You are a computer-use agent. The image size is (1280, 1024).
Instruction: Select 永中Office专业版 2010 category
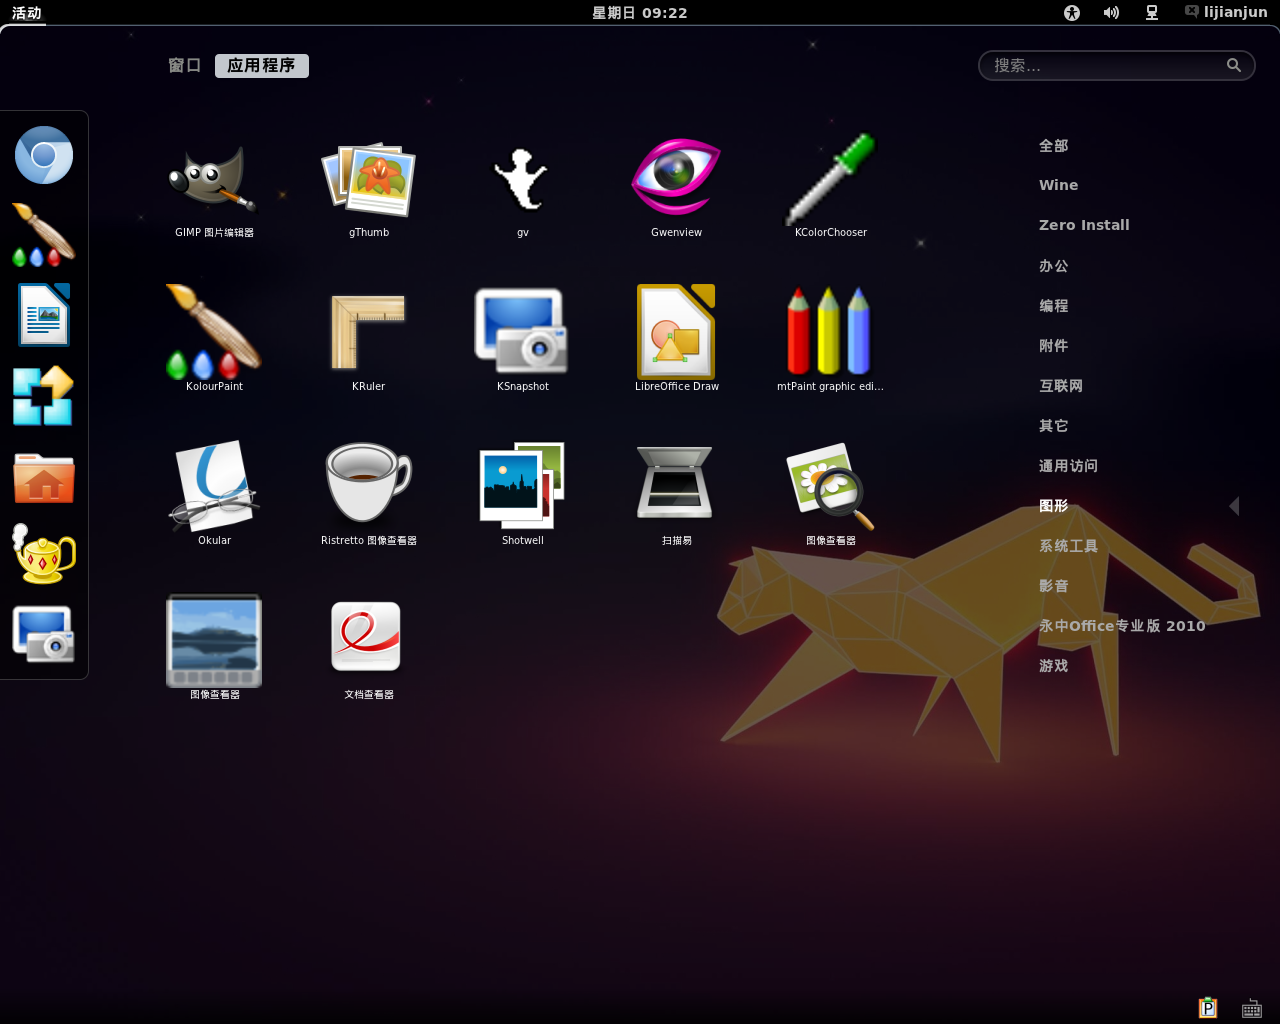(1122, 625)
